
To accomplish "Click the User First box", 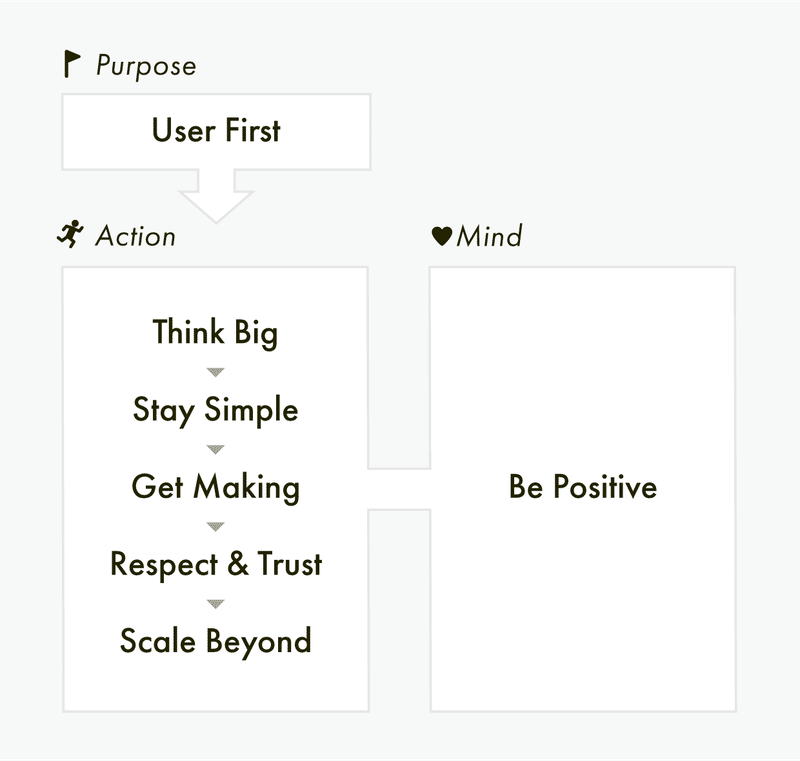I will 216,131.
